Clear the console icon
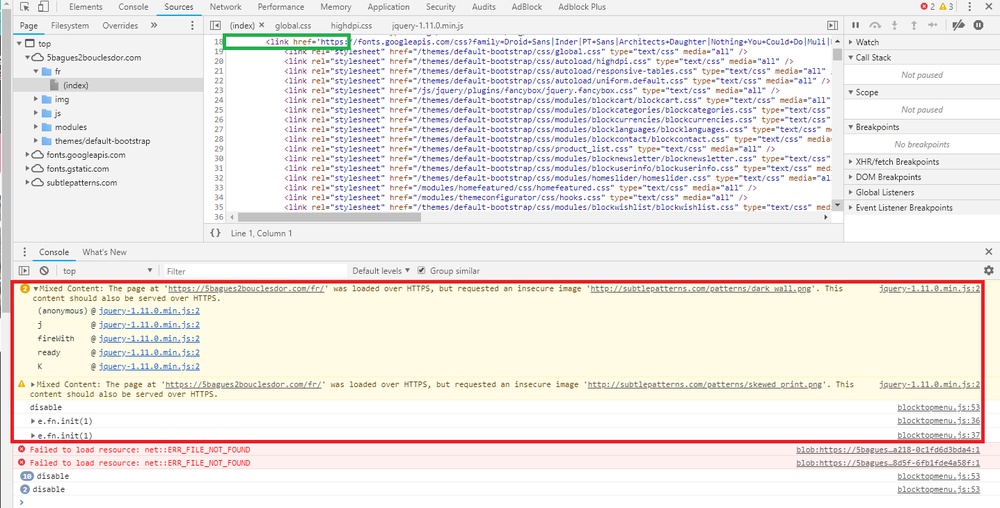 44,271
